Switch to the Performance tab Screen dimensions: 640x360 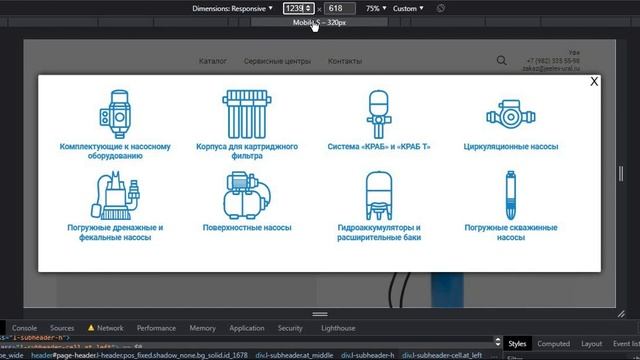(x=156, y=328)
